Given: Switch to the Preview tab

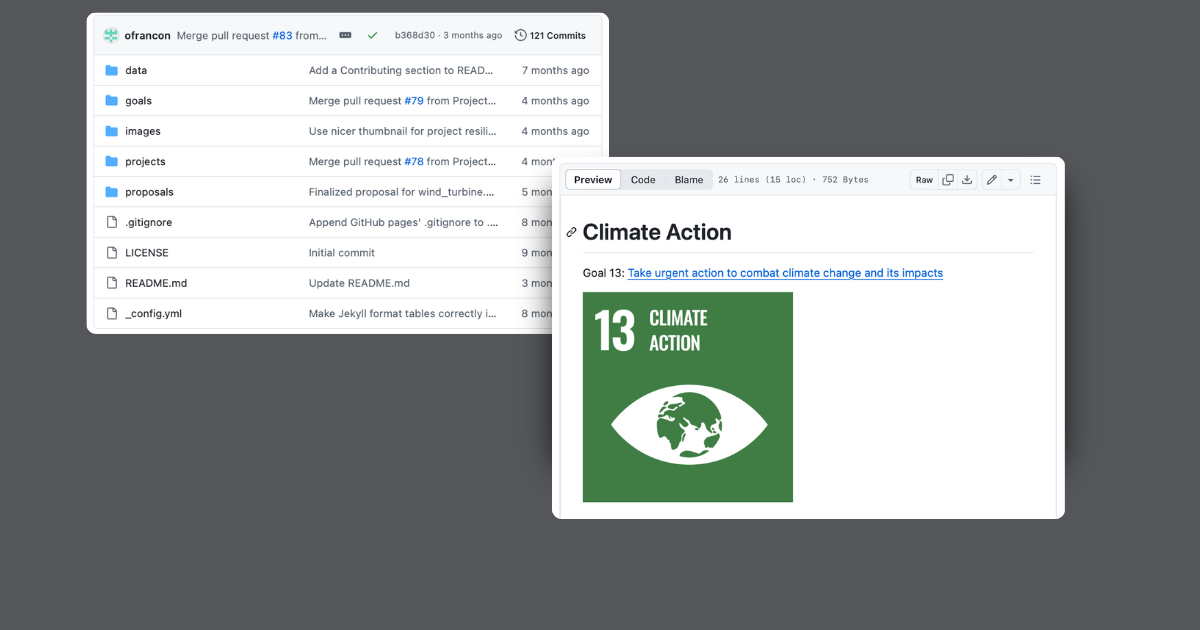Looking at the screenshot, I should (593, 180).
